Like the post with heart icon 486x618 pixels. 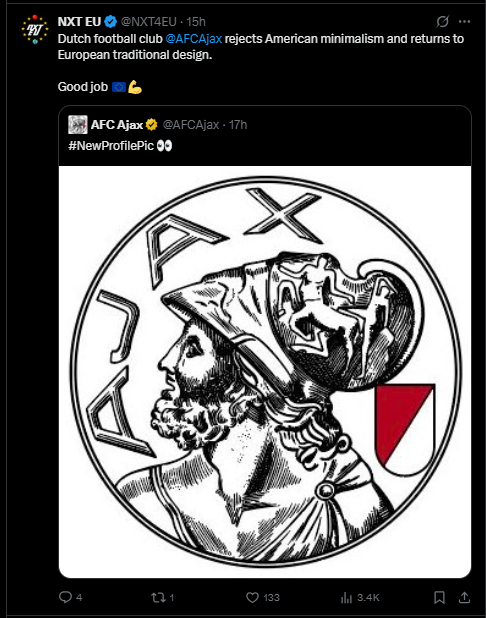(252, 598)
